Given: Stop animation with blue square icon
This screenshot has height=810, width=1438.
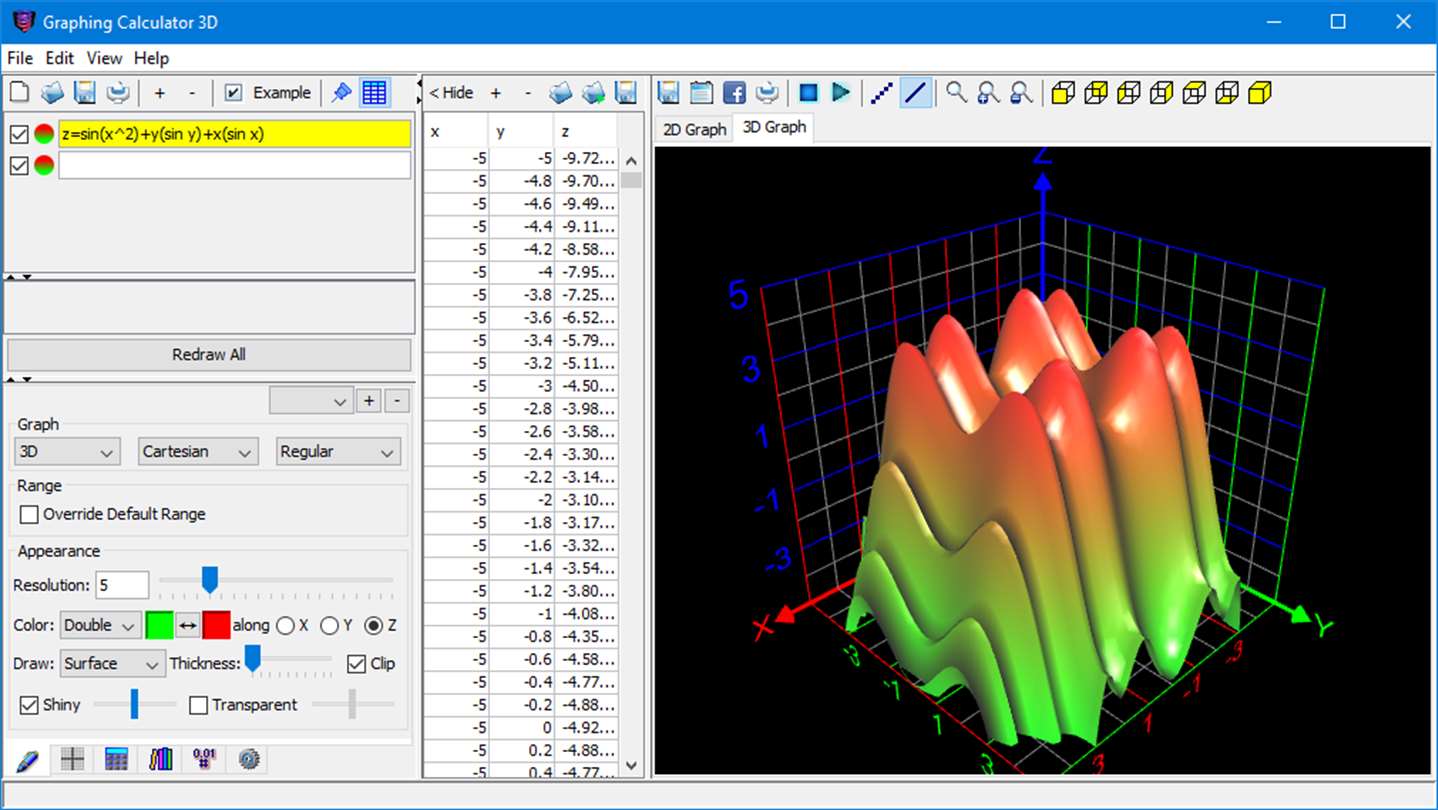Looking at the screenshot, I should [x=808, y=93].
